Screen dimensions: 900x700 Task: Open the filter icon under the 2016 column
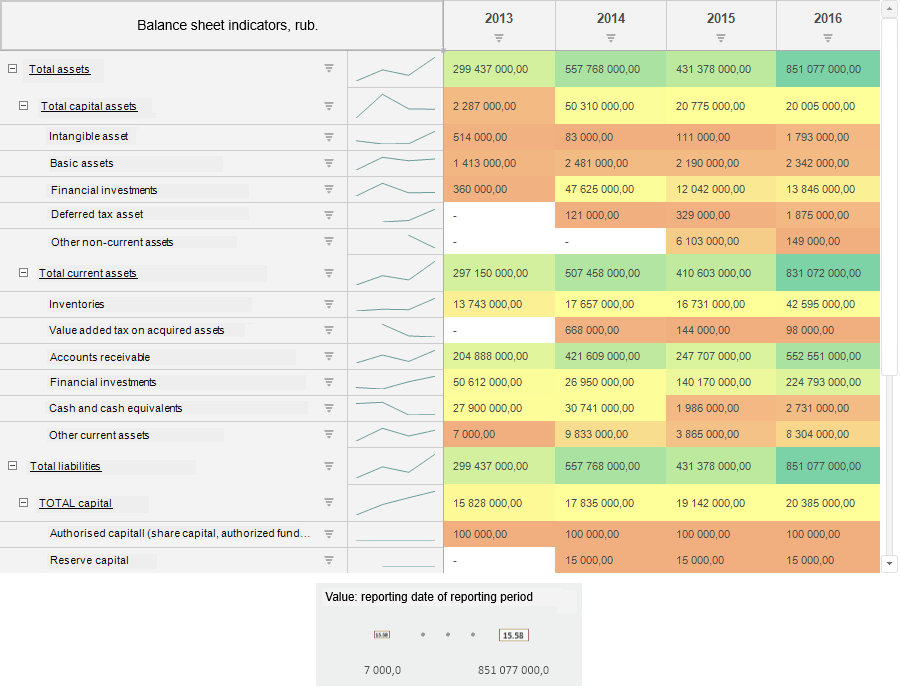(x=828, y=38)
